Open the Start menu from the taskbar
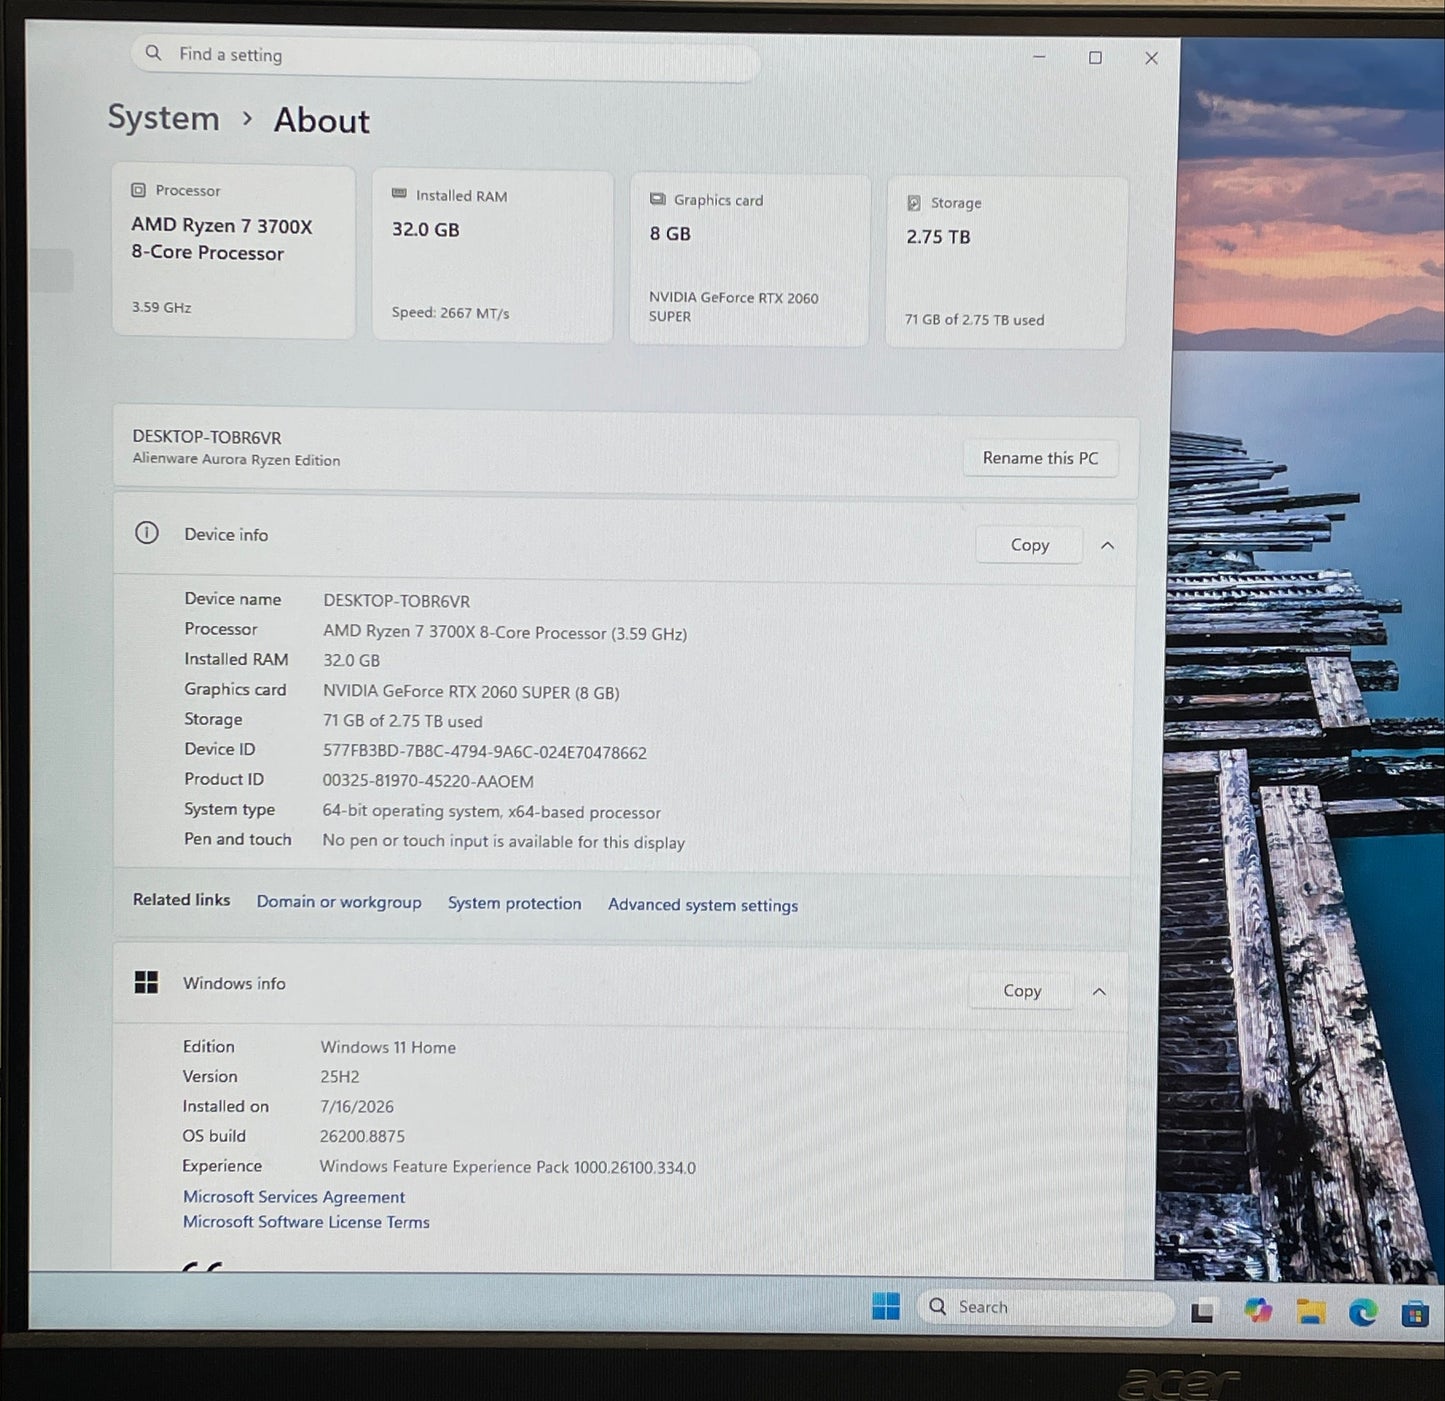The height and width of the screenshot is (1401, 1445). pyautogui.click(x=885, y=1306)
